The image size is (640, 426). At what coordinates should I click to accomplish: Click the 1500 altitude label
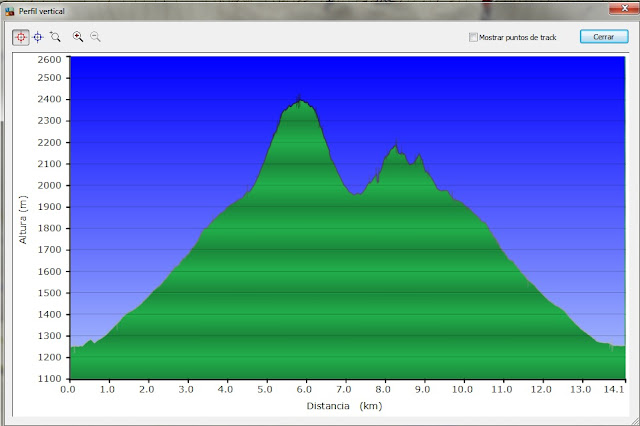coord(49,293)
